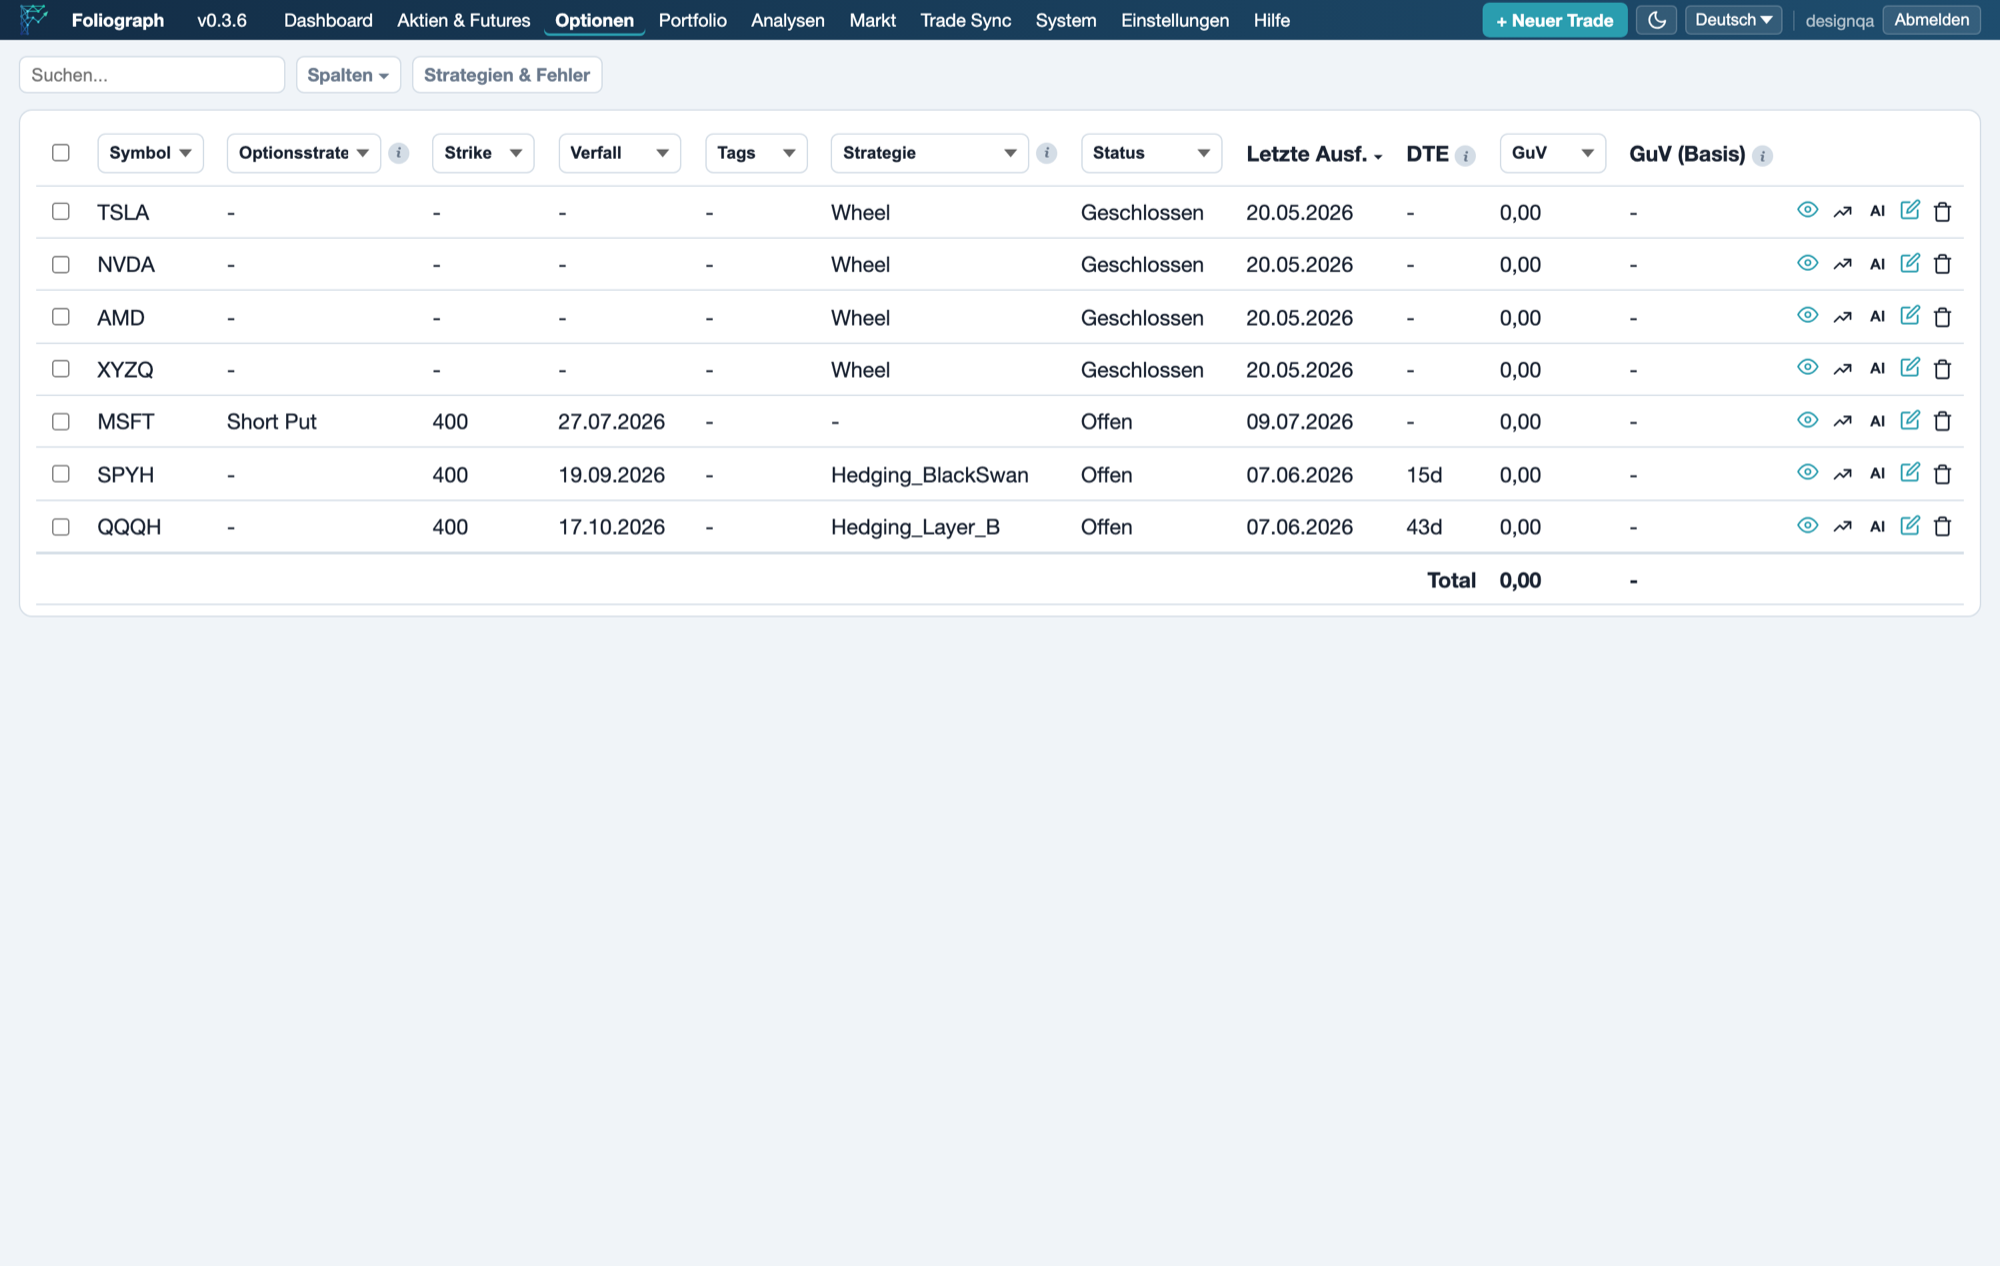This screenshot has width=2000, height=1266.
Task: Click info icon next to Optionsstrategie column
Action: [x=398, y=153]
